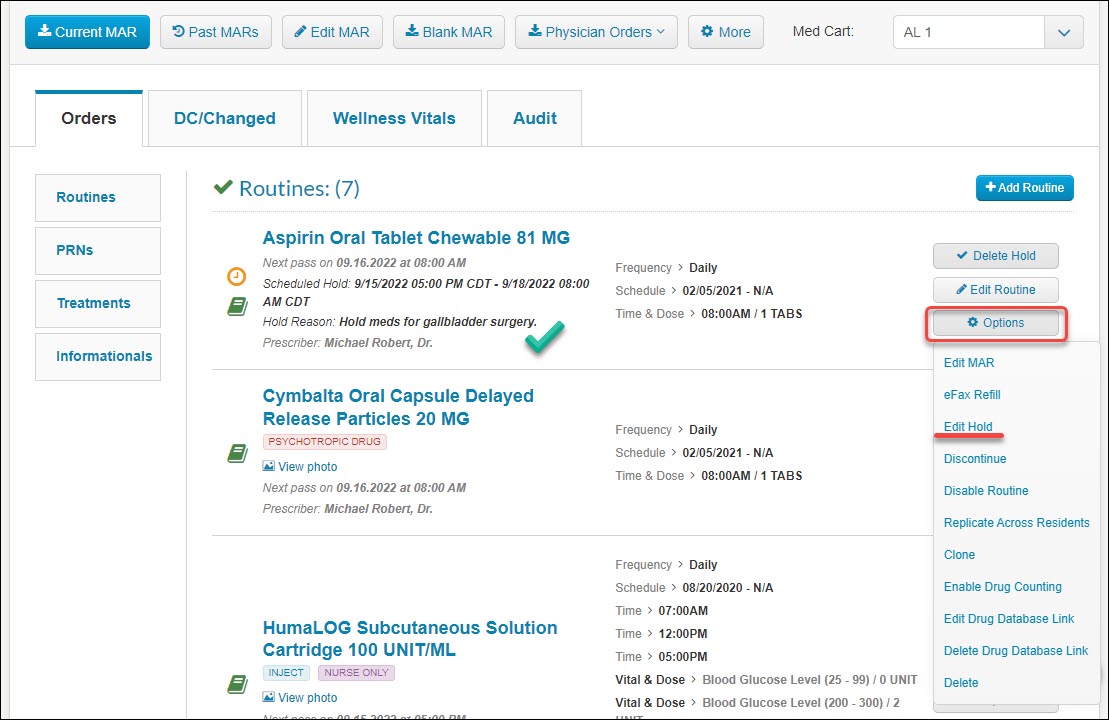Screen dimensions: 1109x720
Task: Choose Enable Drug Counting option
Action: click(x=1002, y=586)
